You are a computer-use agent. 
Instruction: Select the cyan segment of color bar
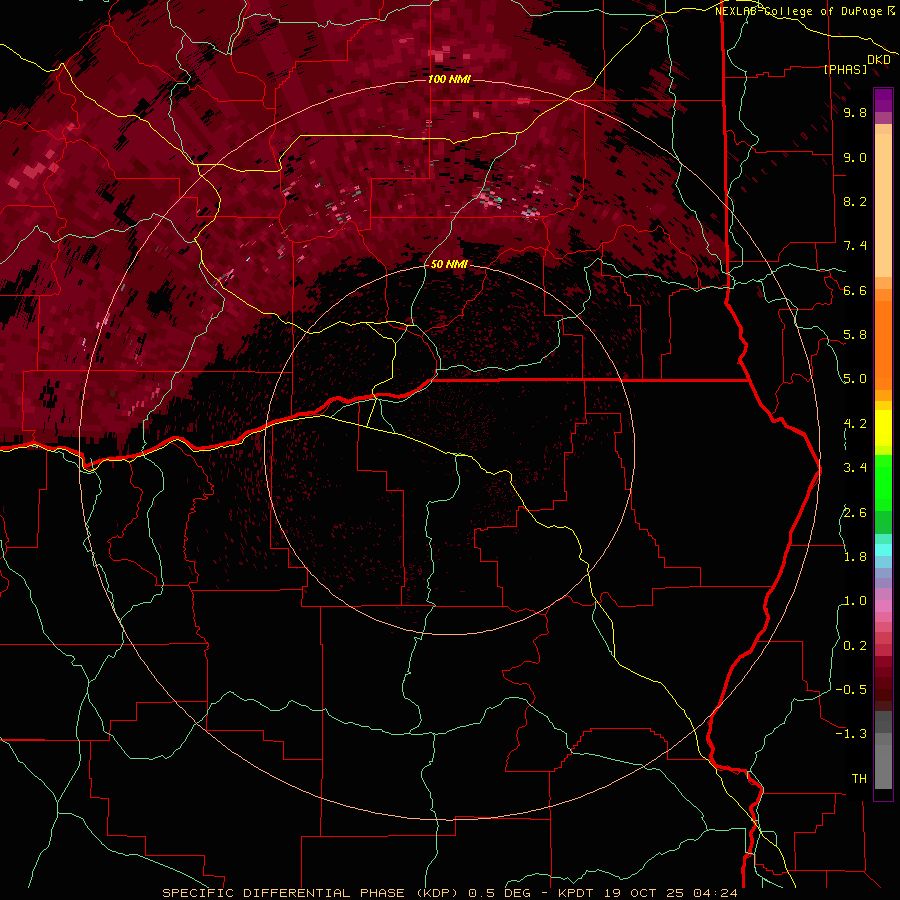pos(883,549)
